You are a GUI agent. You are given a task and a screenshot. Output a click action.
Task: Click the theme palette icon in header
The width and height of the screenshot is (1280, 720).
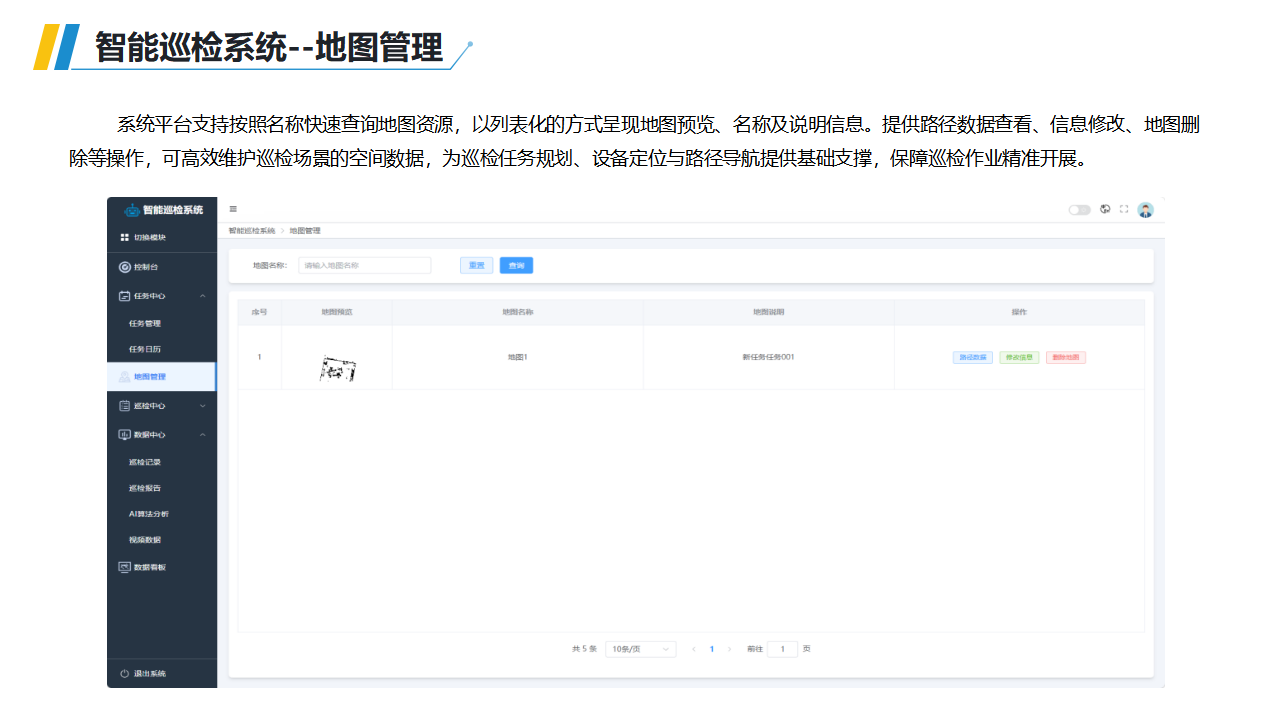point(1105,209)
